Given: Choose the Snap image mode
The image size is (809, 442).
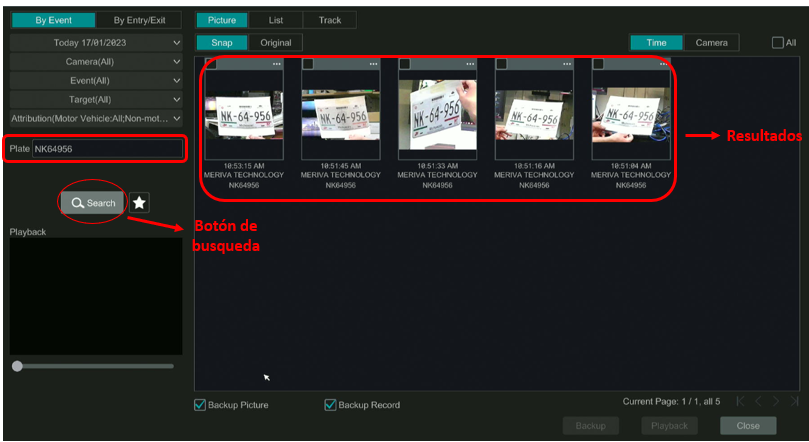Looking at the screenshot, I should coord(222,43).
